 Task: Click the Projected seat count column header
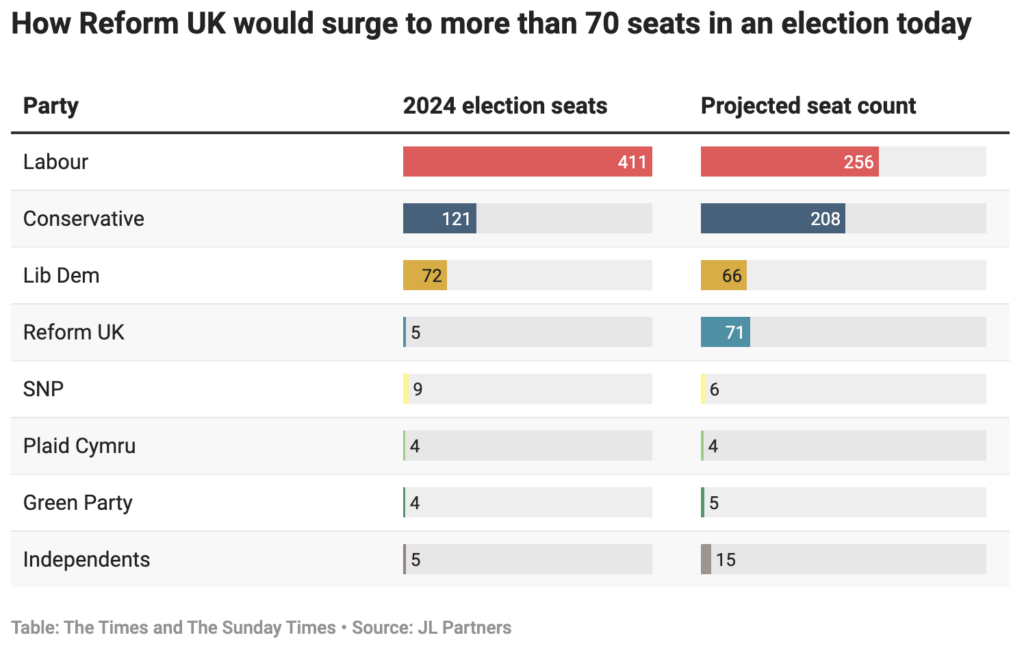point(808,106)
